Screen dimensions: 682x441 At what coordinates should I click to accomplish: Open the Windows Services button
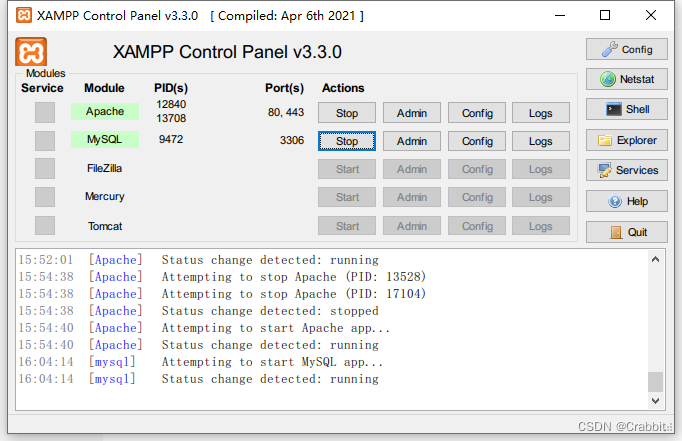tap(626, 170)
